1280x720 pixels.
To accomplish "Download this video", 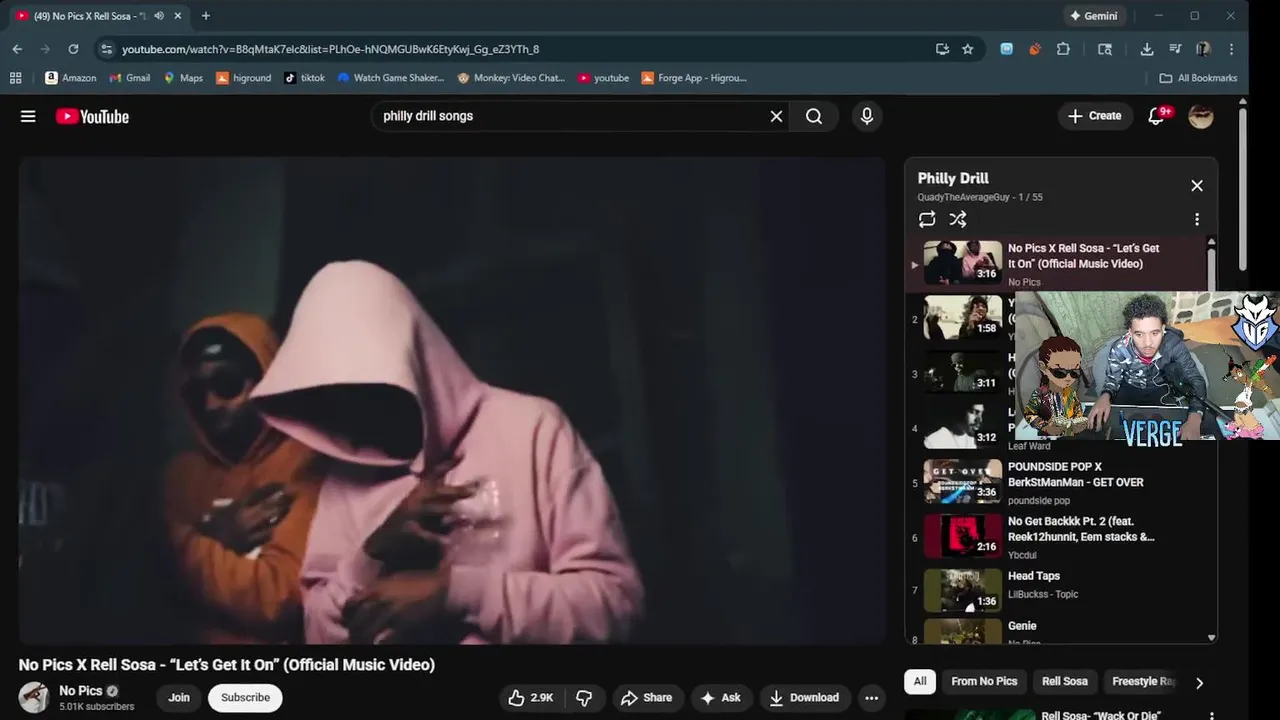I will (805, 698).
